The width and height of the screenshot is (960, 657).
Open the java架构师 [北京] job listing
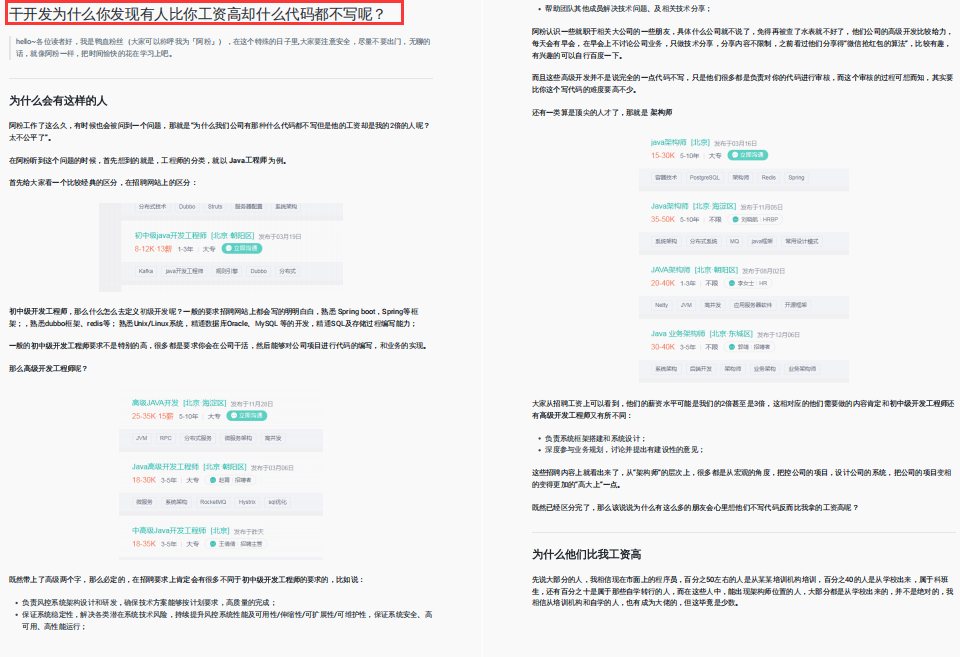tap(680, 142)
